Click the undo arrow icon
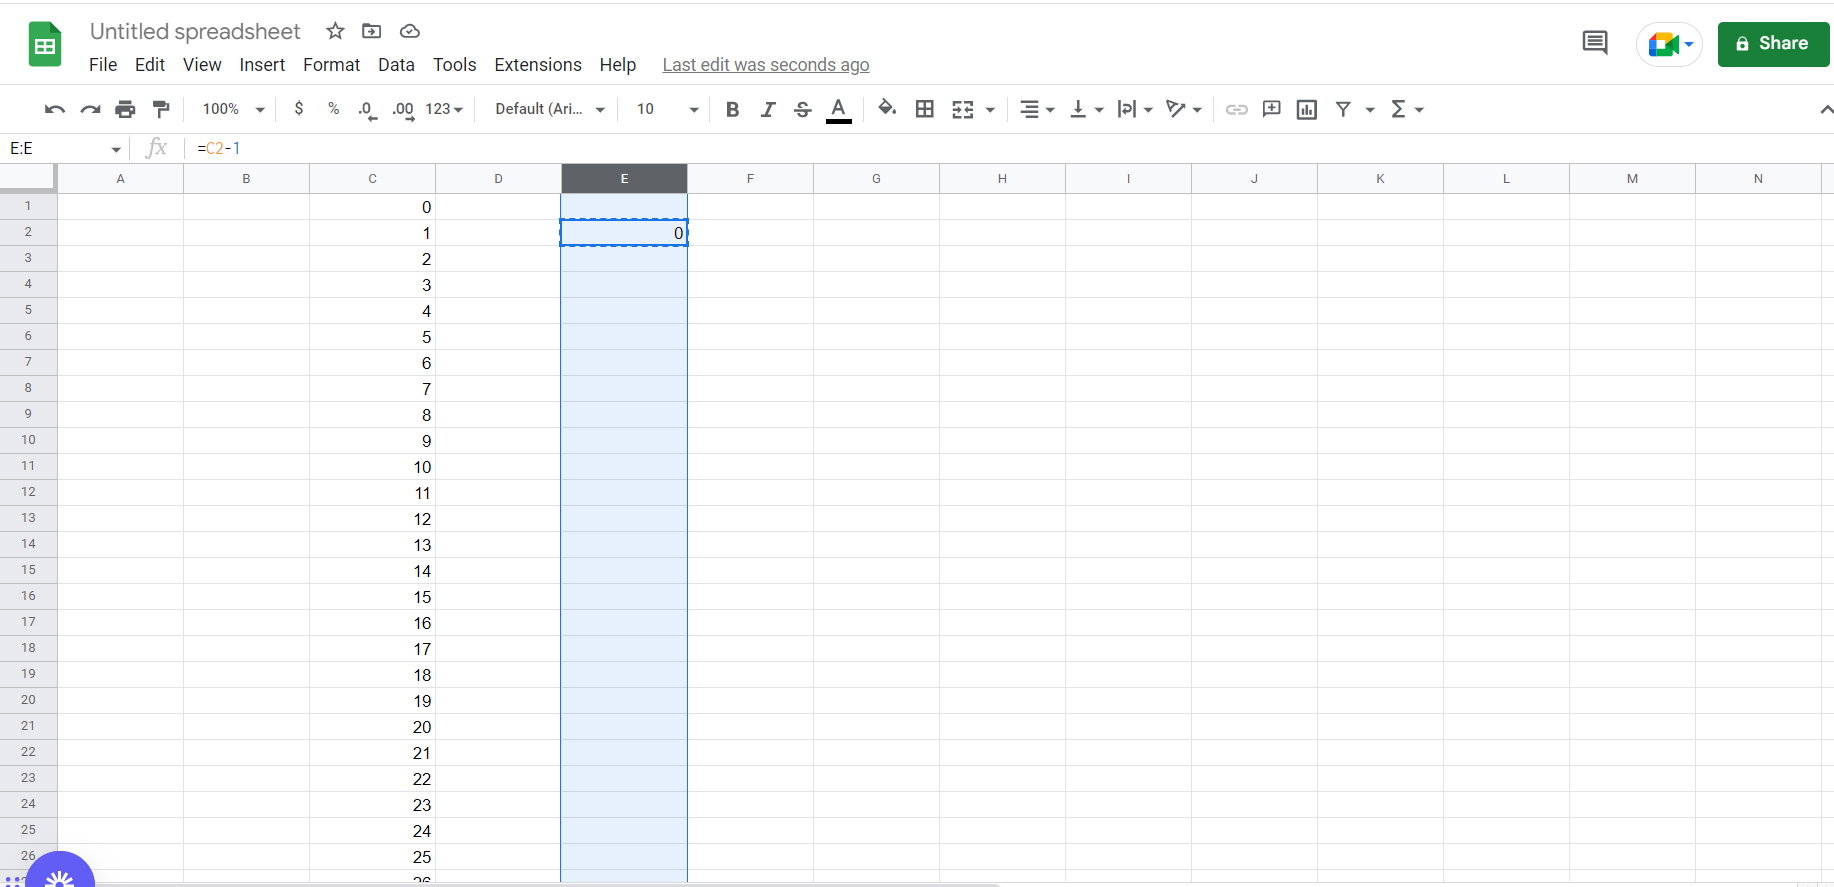The image size is (1834, 887). 54,109
